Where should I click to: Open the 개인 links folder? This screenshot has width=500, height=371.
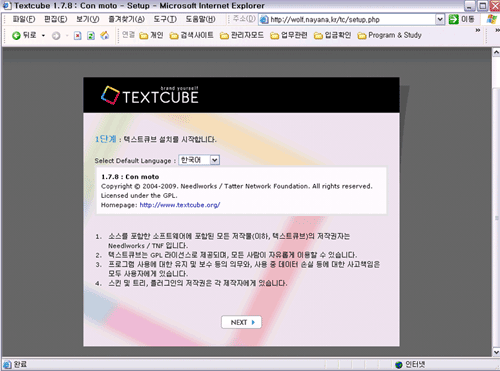(x=152, y=35)
